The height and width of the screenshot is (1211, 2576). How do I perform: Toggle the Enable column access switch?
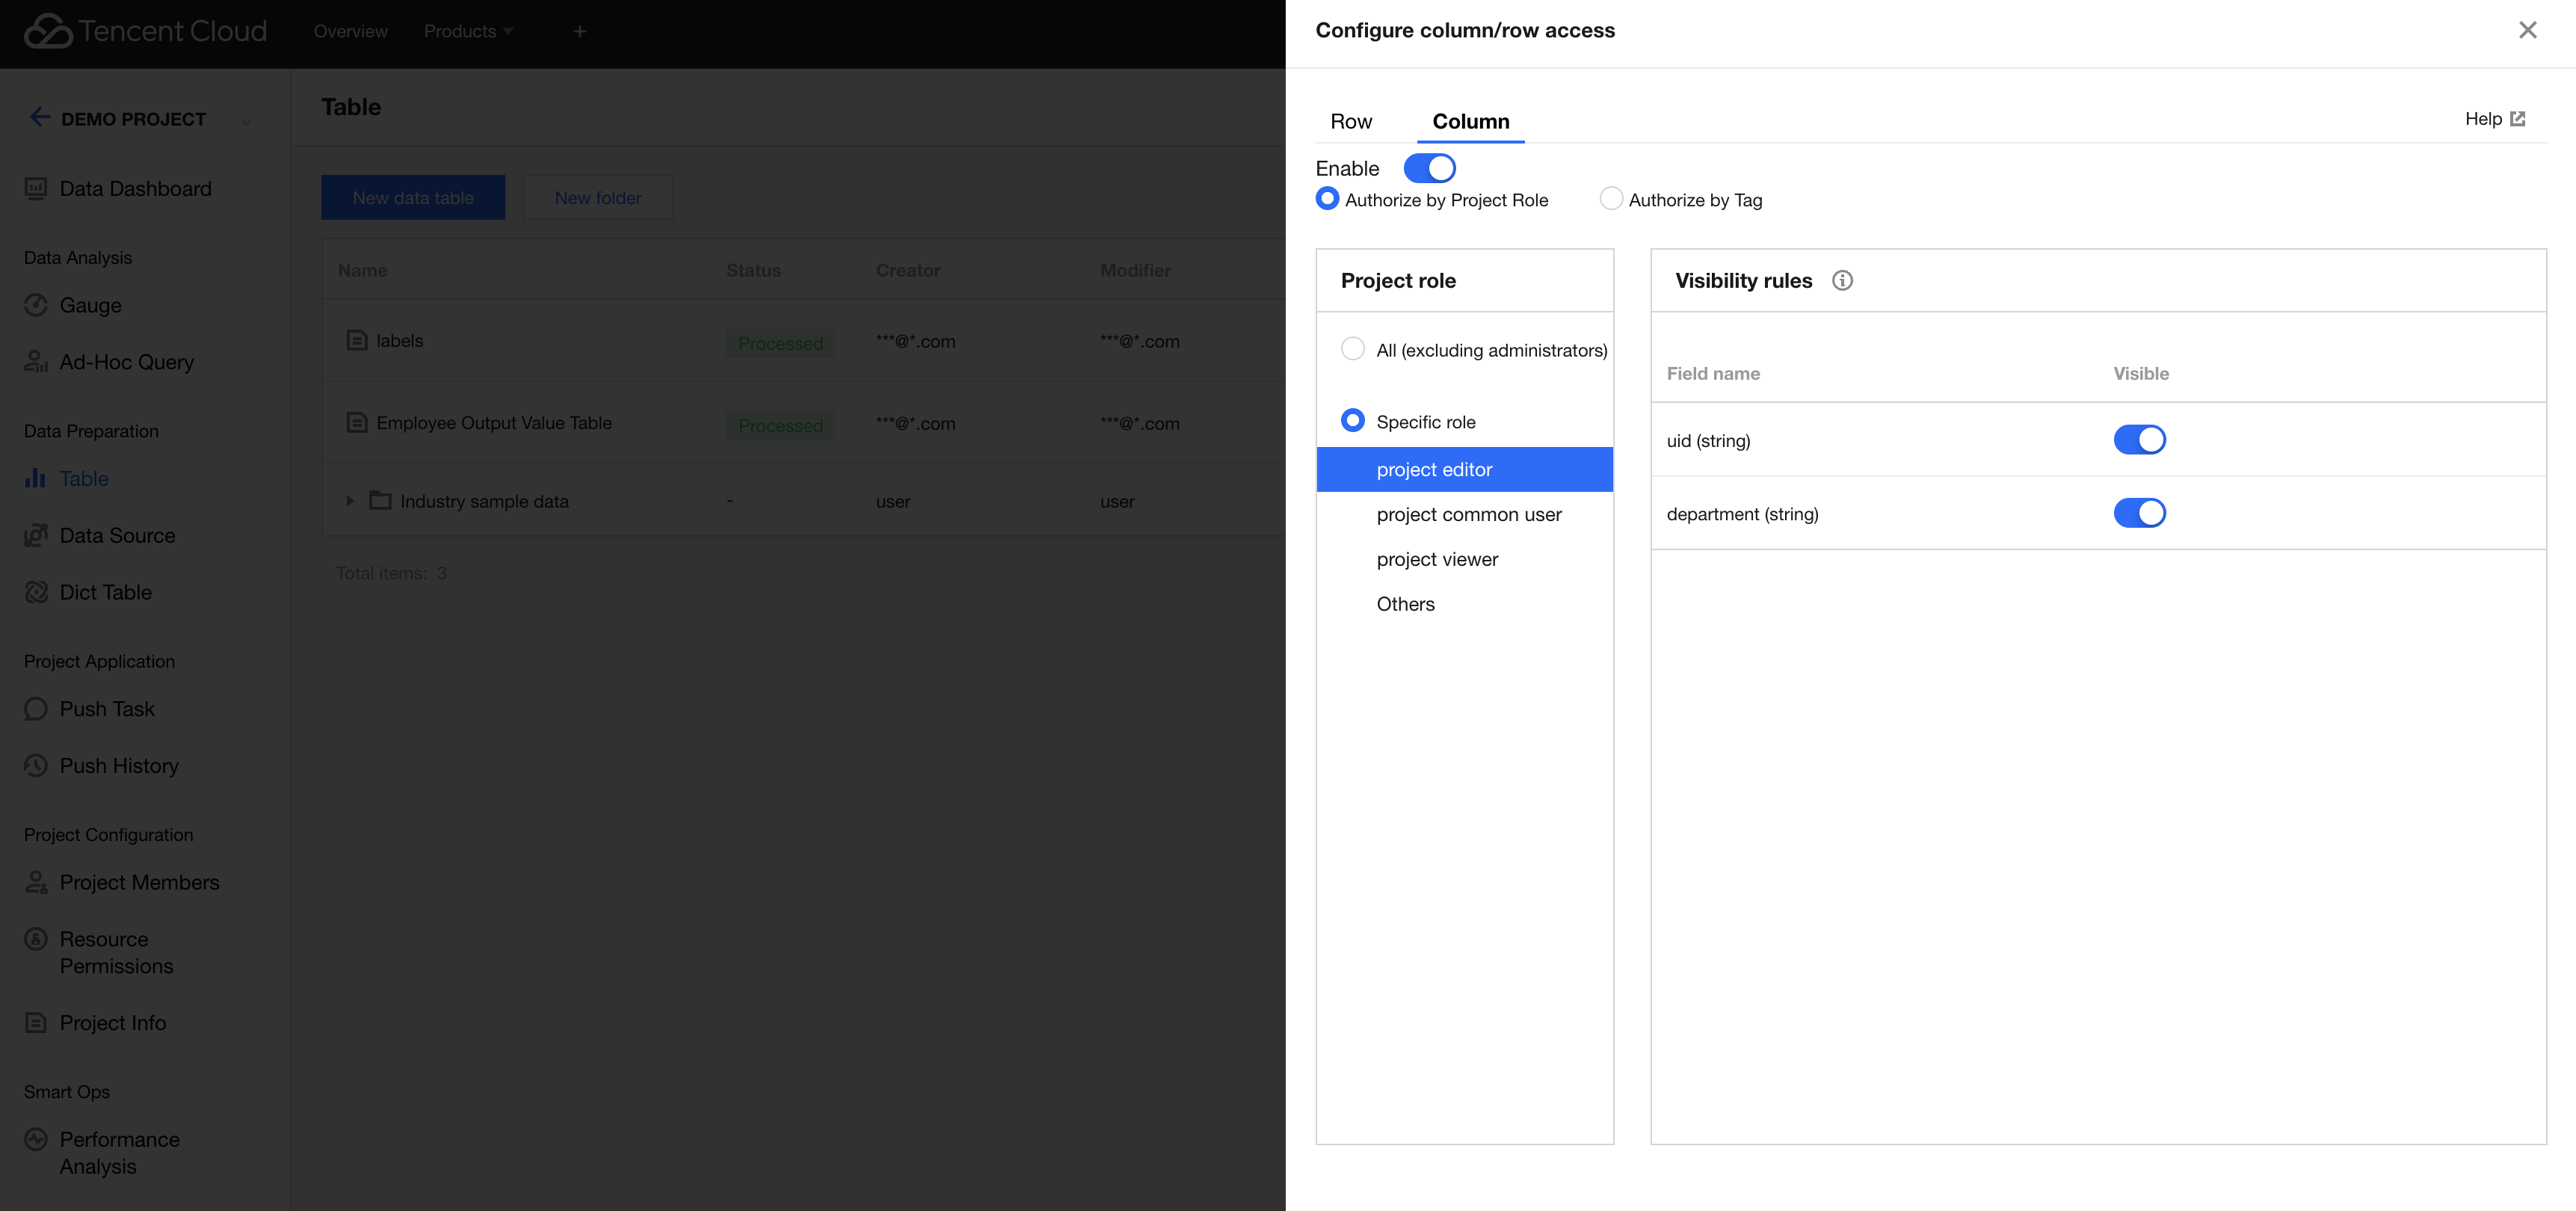click(x=1429, y=168)
